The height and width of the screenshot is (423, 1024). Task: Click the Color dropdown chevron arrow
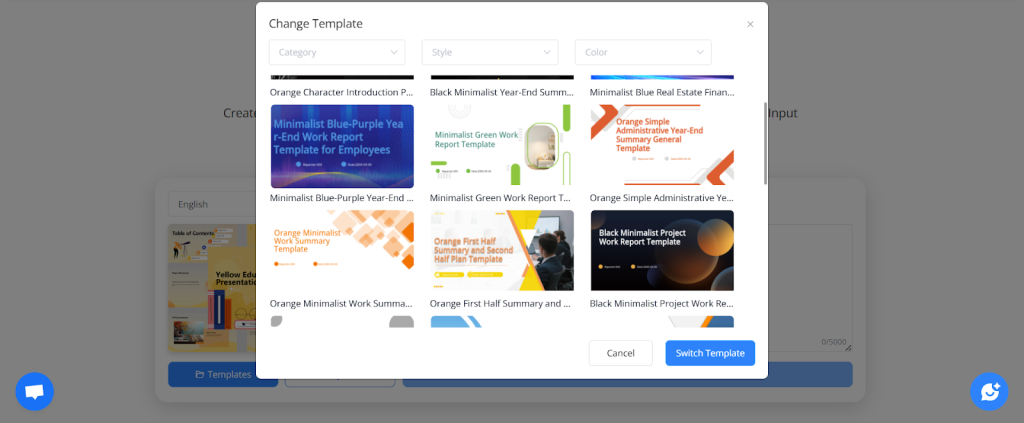click(x=699, y=52)
